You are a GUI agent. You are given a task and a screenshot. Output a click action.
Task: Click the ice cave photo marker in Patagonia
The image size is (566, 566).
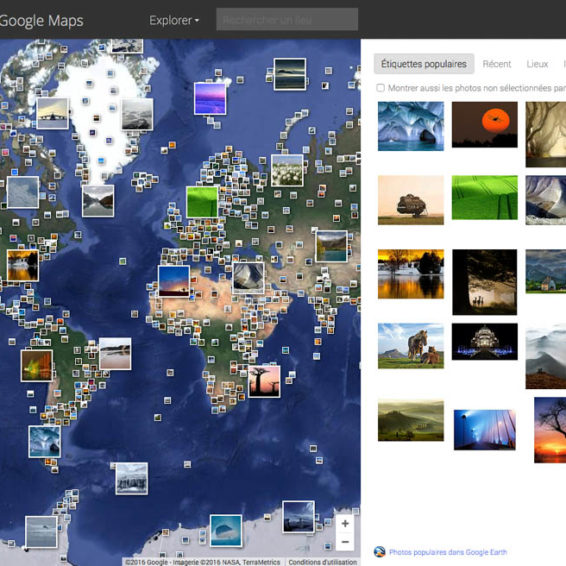point(45,441)
